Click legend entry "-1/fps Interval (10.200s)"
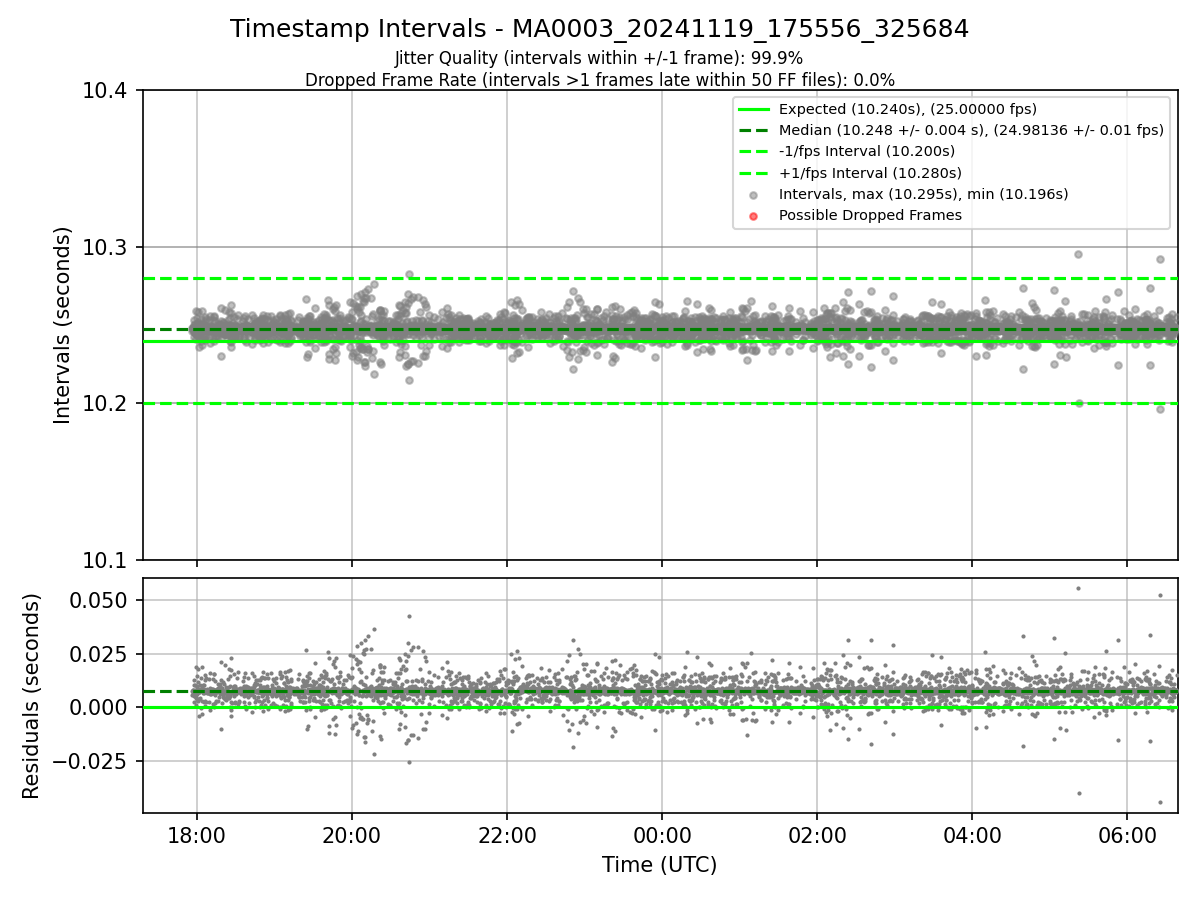The width and height of the screenshot is (1200, 900). pos(867,151)
